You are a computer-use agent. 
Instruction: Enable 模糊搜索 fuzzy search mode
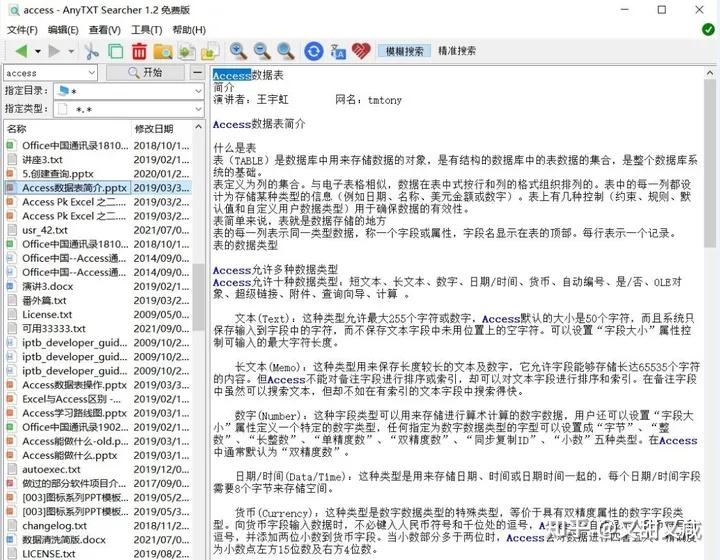pyautogui.click(x=404, y=51)
